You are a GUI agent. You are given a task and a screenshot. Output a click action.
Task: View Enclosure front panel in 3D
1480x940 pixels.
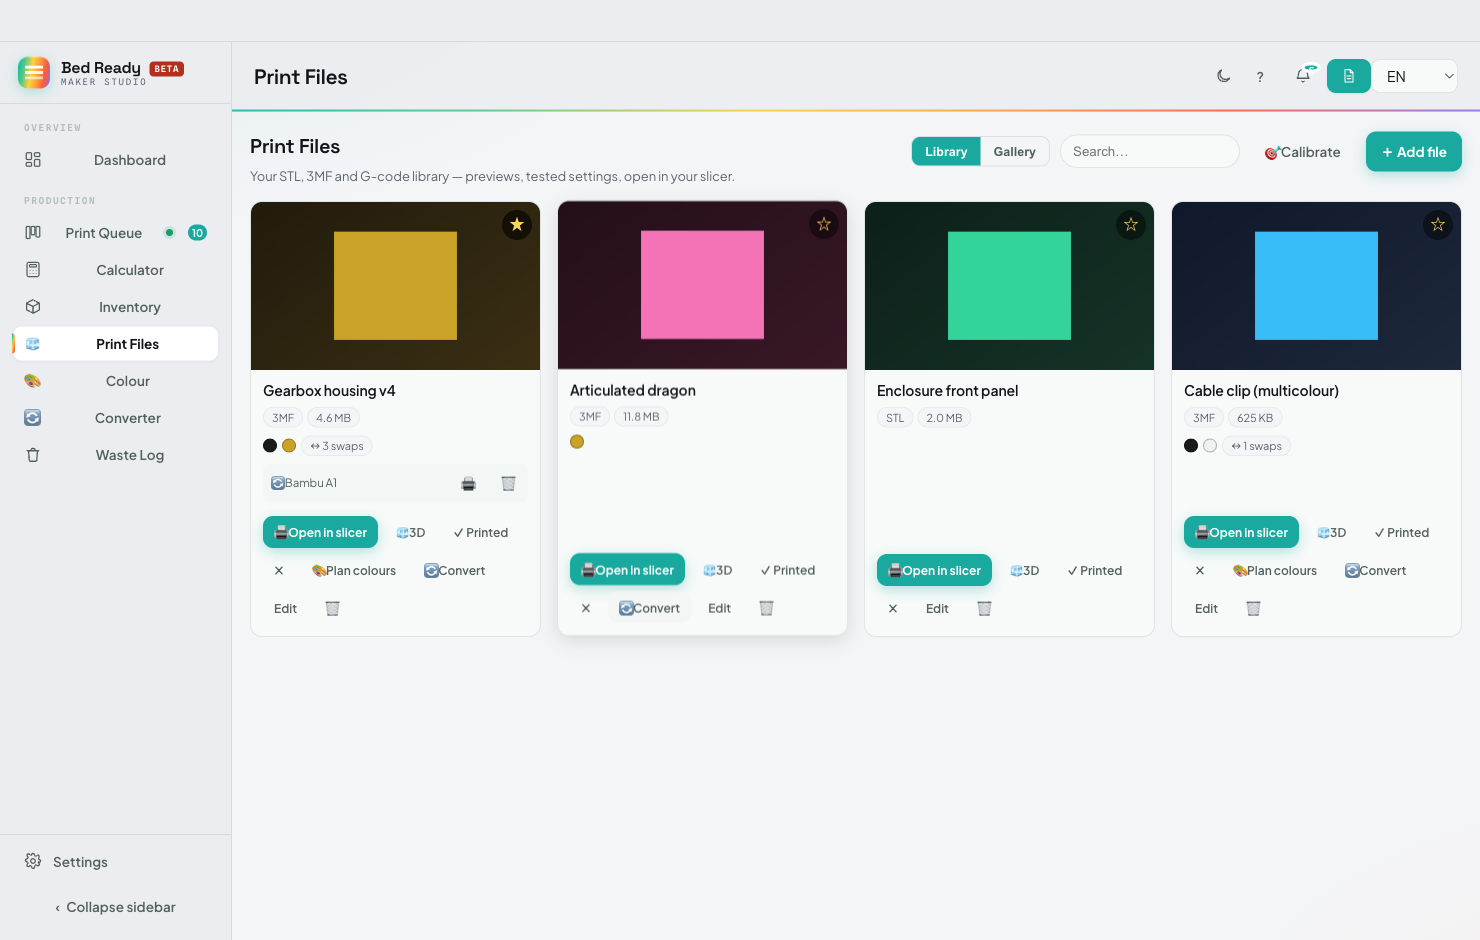(x=1025, y=571)
